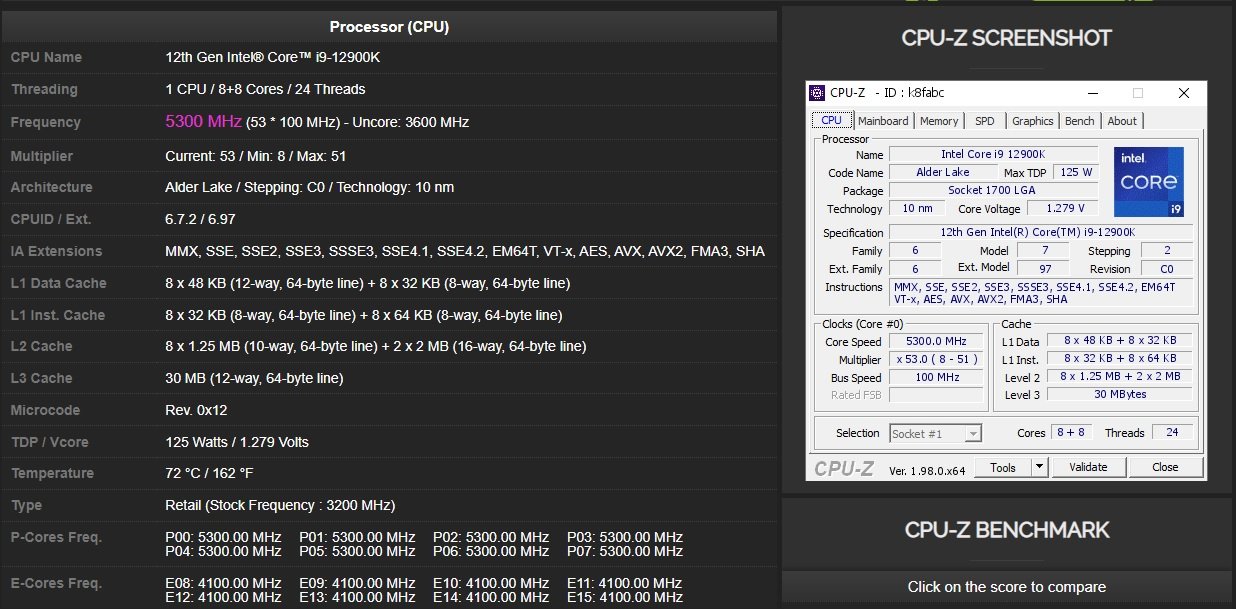
Task: Click the Multiplier x 53.0 field in CPU-Z
Action: pyautogui.click(x=936, y=359)
